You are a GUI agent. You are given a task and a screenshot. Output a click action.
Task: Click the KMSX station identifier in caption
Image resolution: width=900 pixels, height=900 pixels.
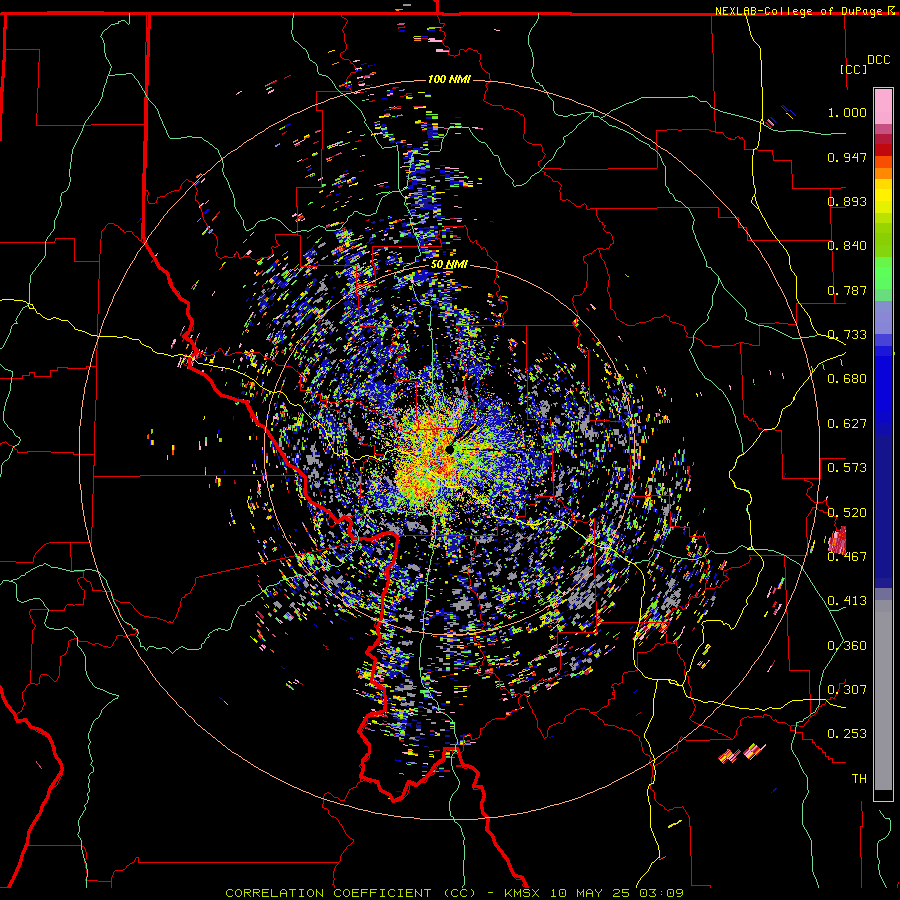click(x=524, y=893)
